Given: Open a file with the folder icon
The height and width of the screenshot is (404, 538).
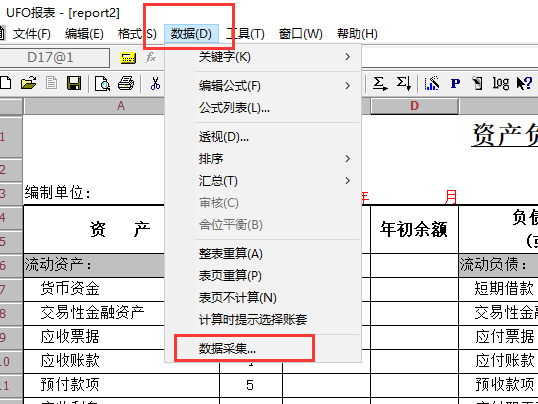Looking at the screenshot, I should (x=28, y=83).
